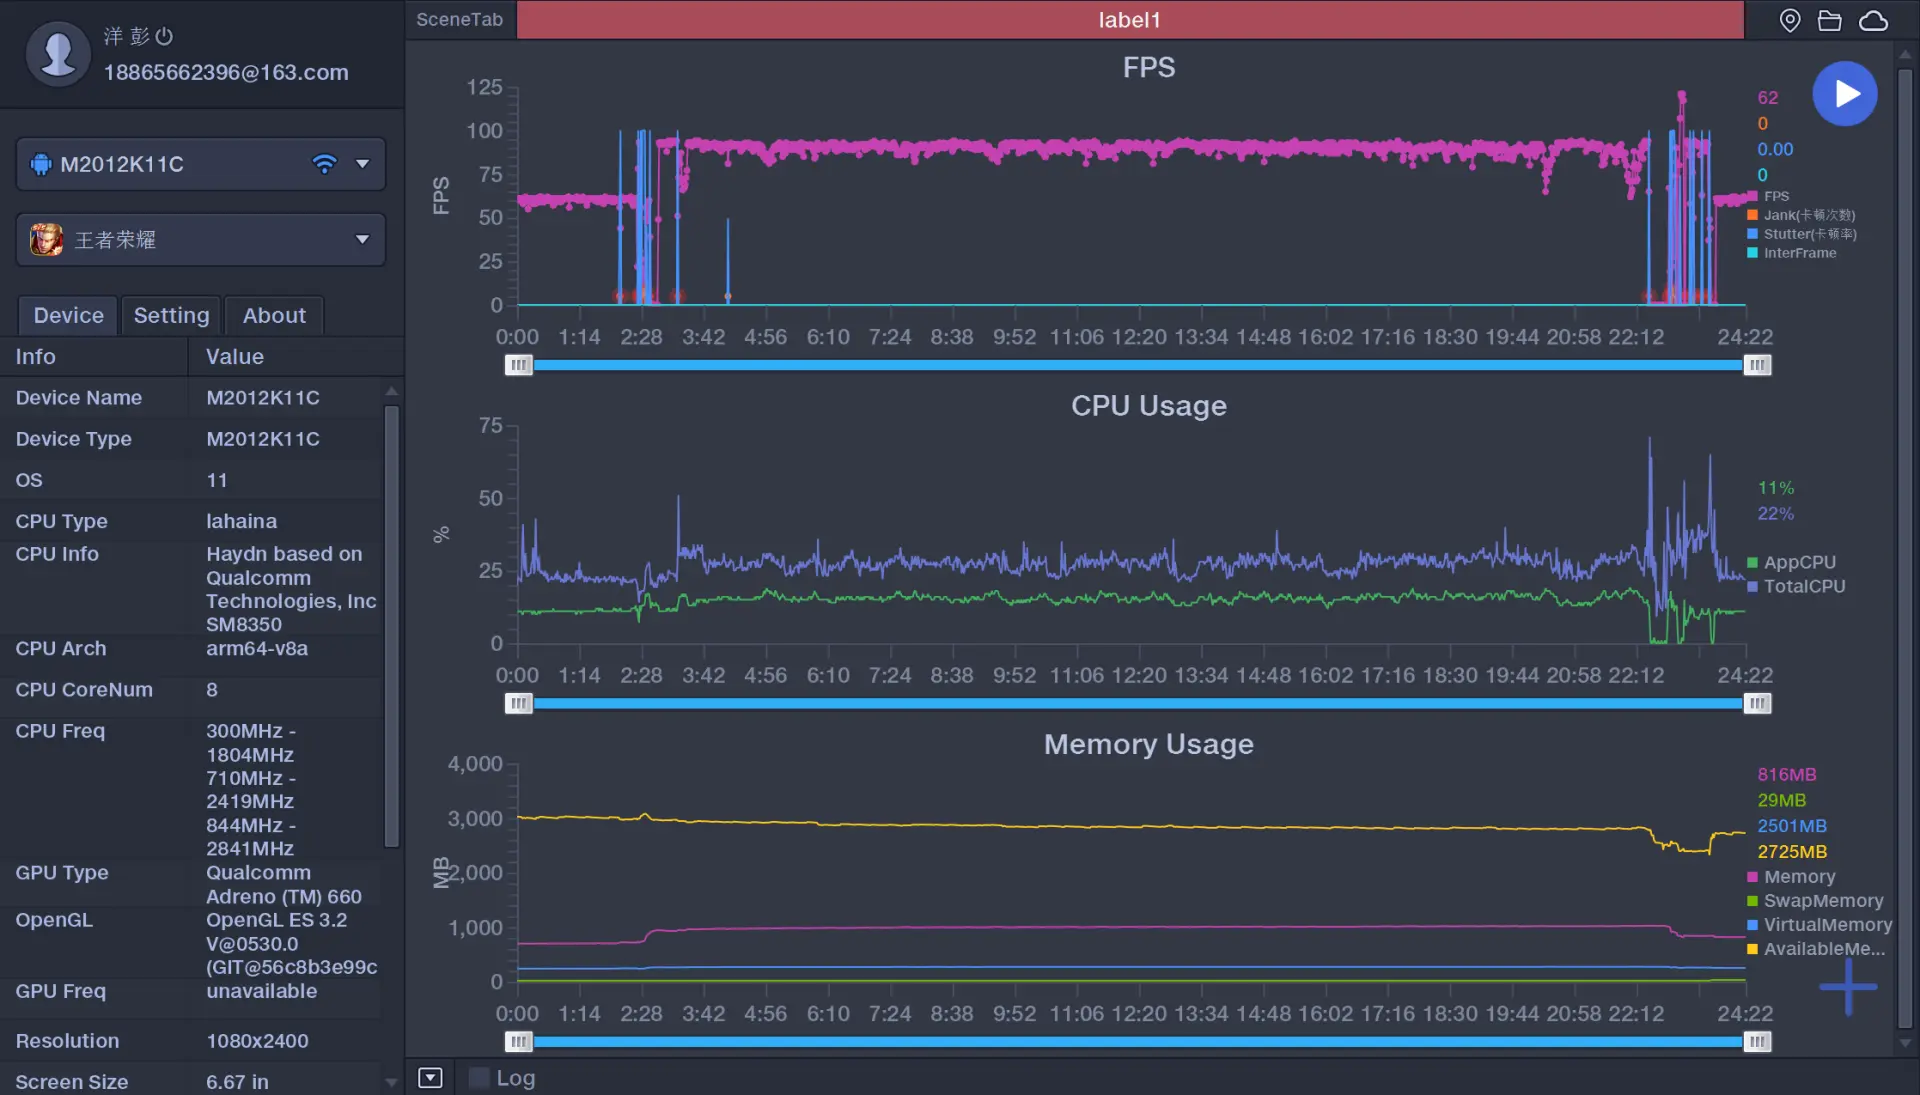Expand the app selector dropdown for 王者荣耀

(x=360, y=239)
